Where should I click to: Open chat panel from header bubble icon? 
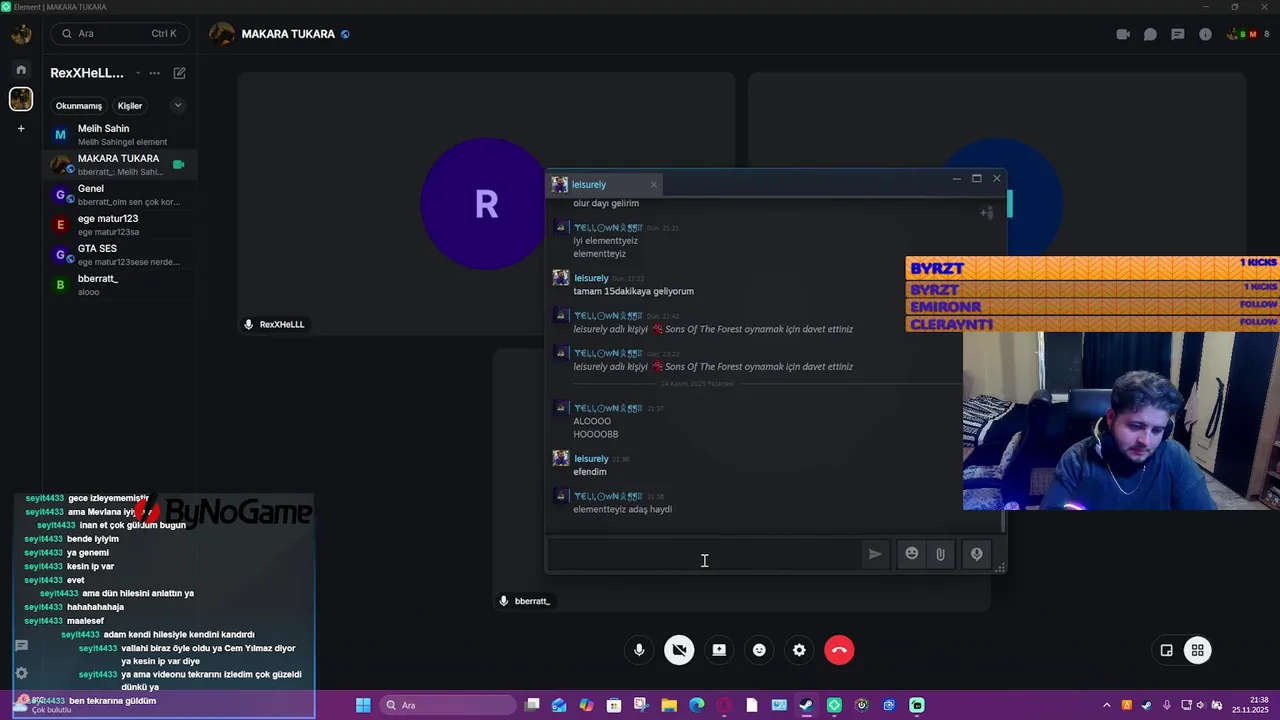pos(1150,34)
